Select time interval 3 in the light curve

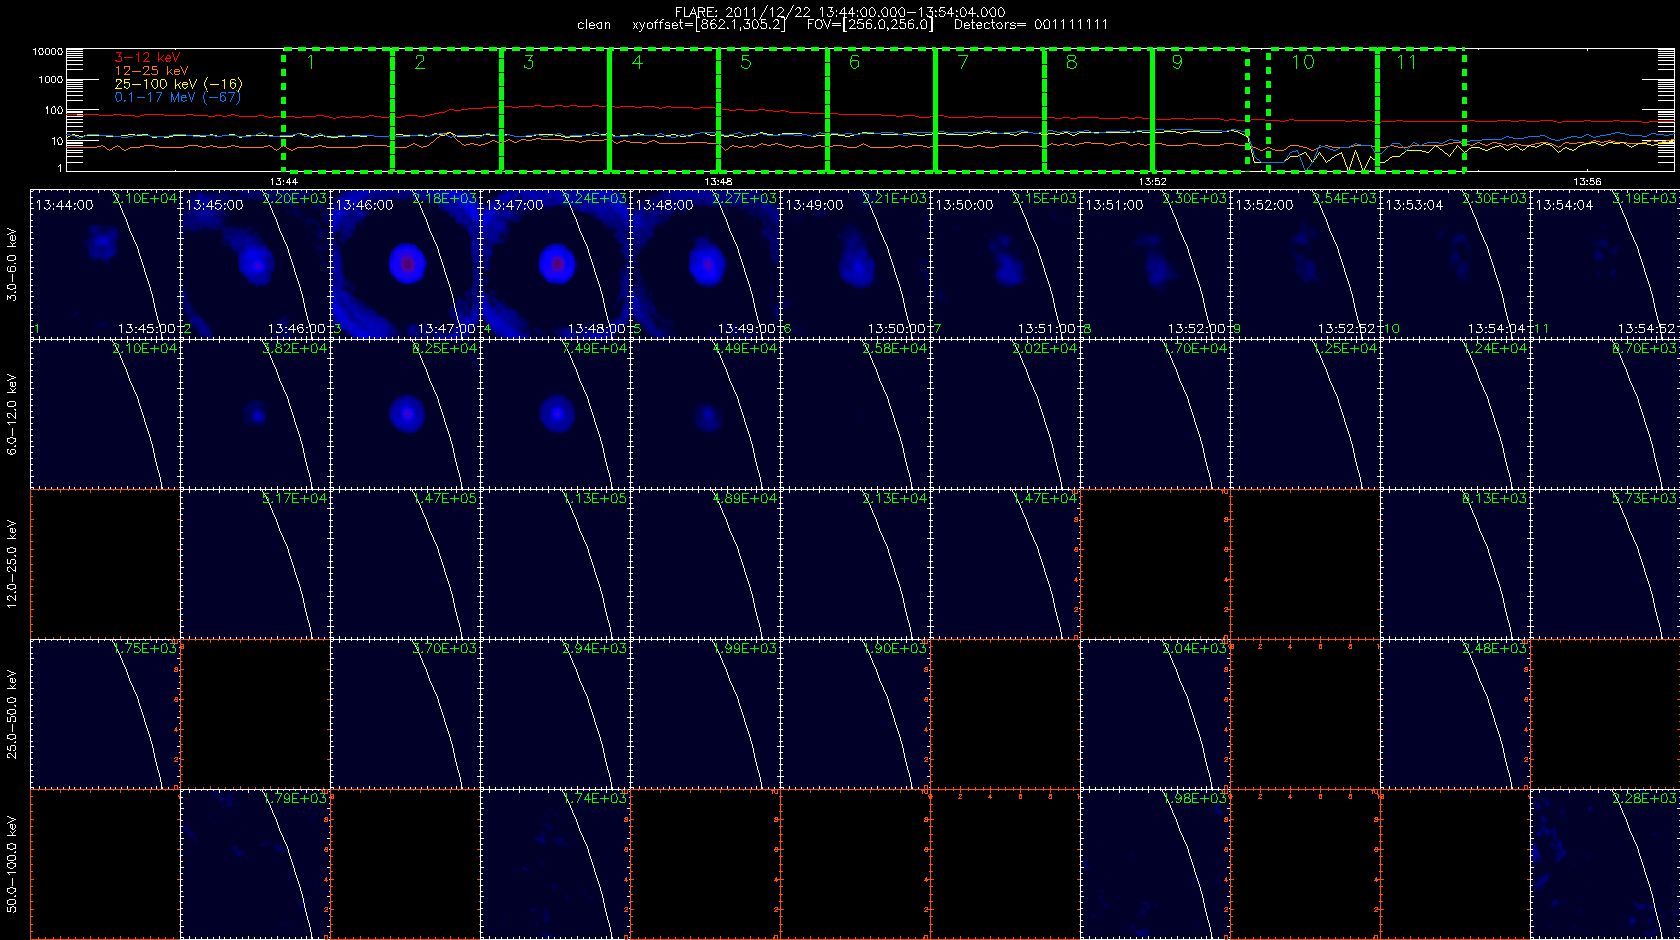(x=555, y=109)
